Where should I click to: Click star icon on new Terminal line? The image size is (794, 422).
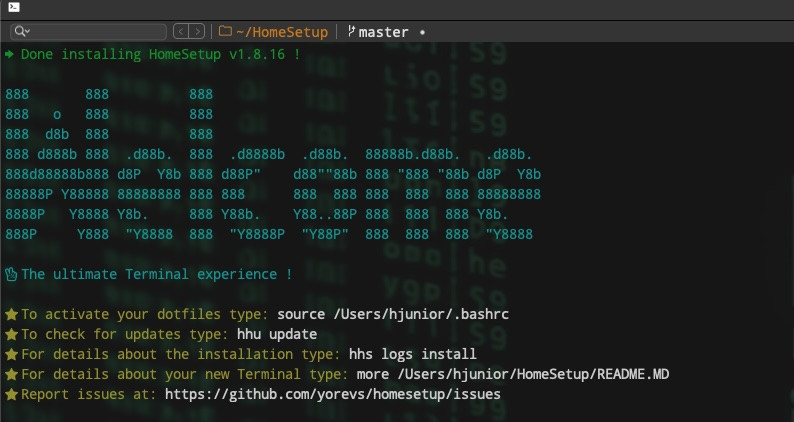(x=11, y=374)
